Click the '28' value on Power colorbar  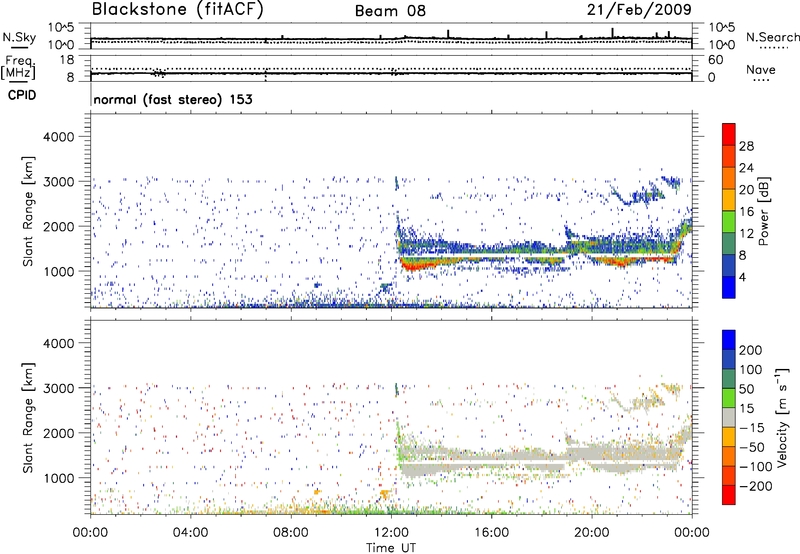(x=746, y=146)
